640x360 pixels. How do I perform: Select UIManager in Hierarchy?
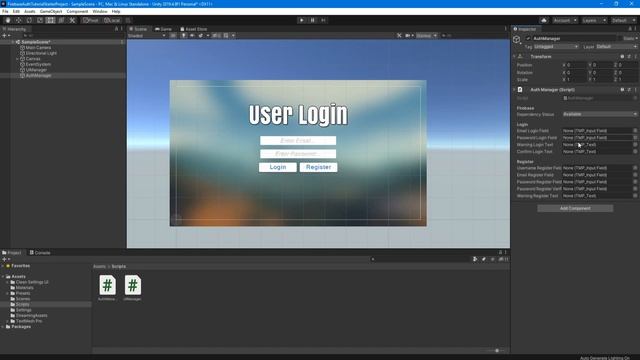pos(36,70)
